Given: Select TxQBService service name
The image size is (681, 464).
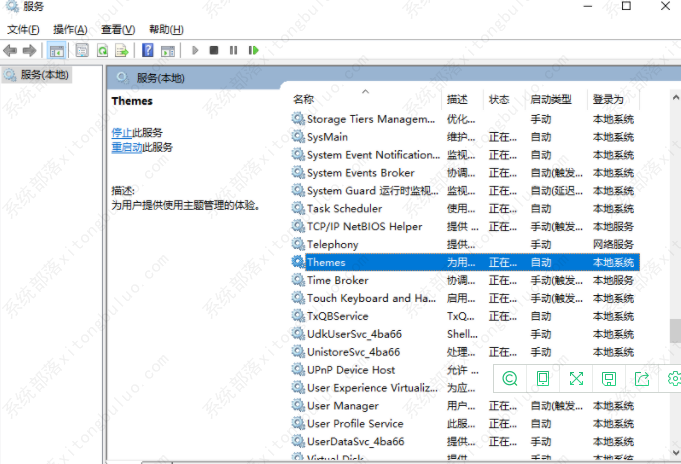Looking at the screenshot, I should point(337,316).
